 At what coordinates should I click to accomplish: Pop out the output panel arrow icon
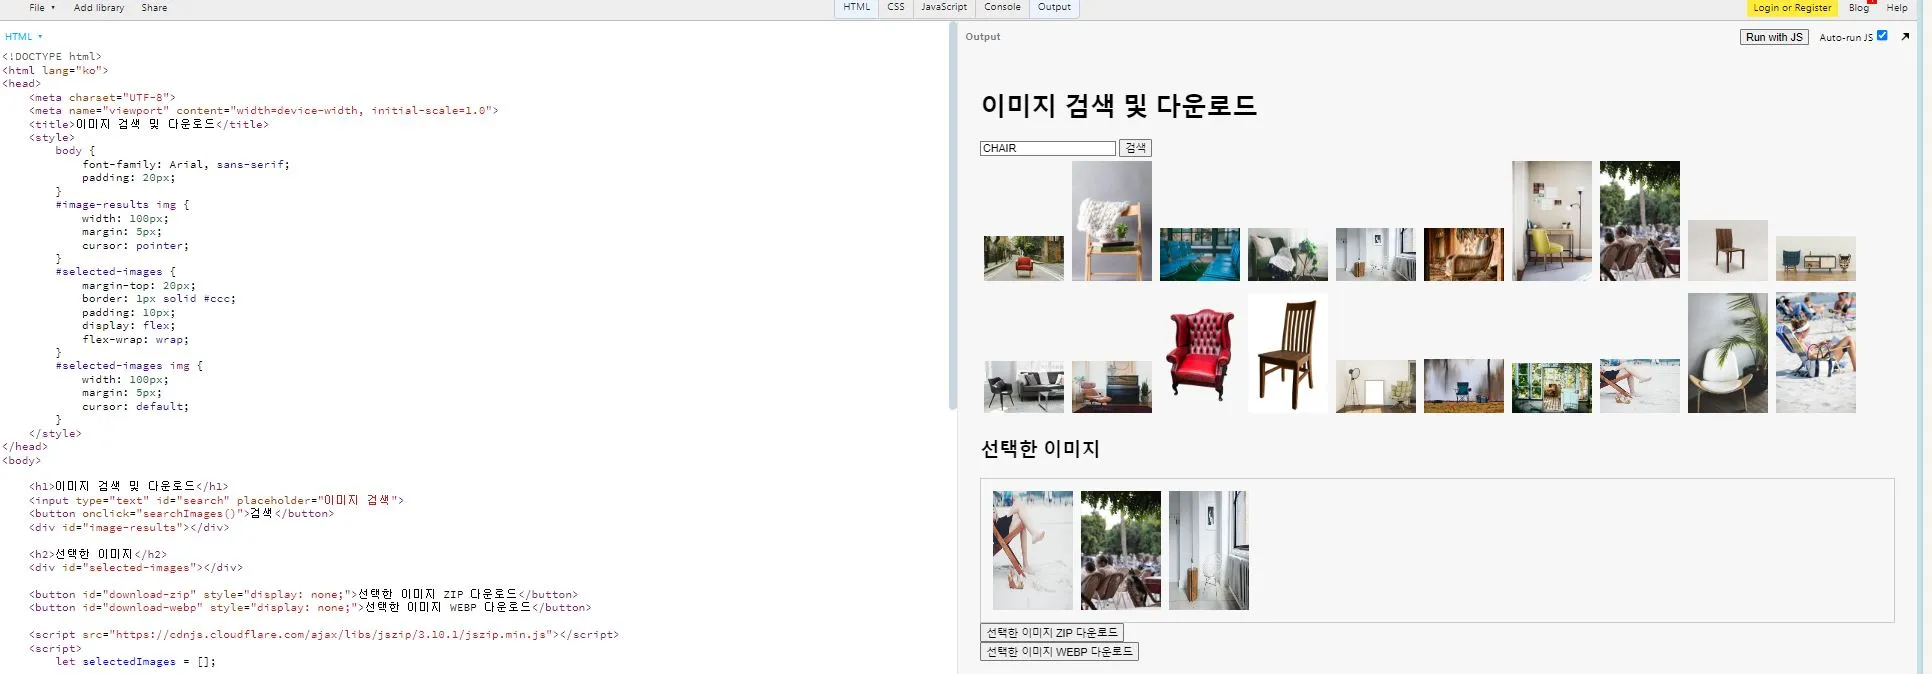tap(1905, 37)
